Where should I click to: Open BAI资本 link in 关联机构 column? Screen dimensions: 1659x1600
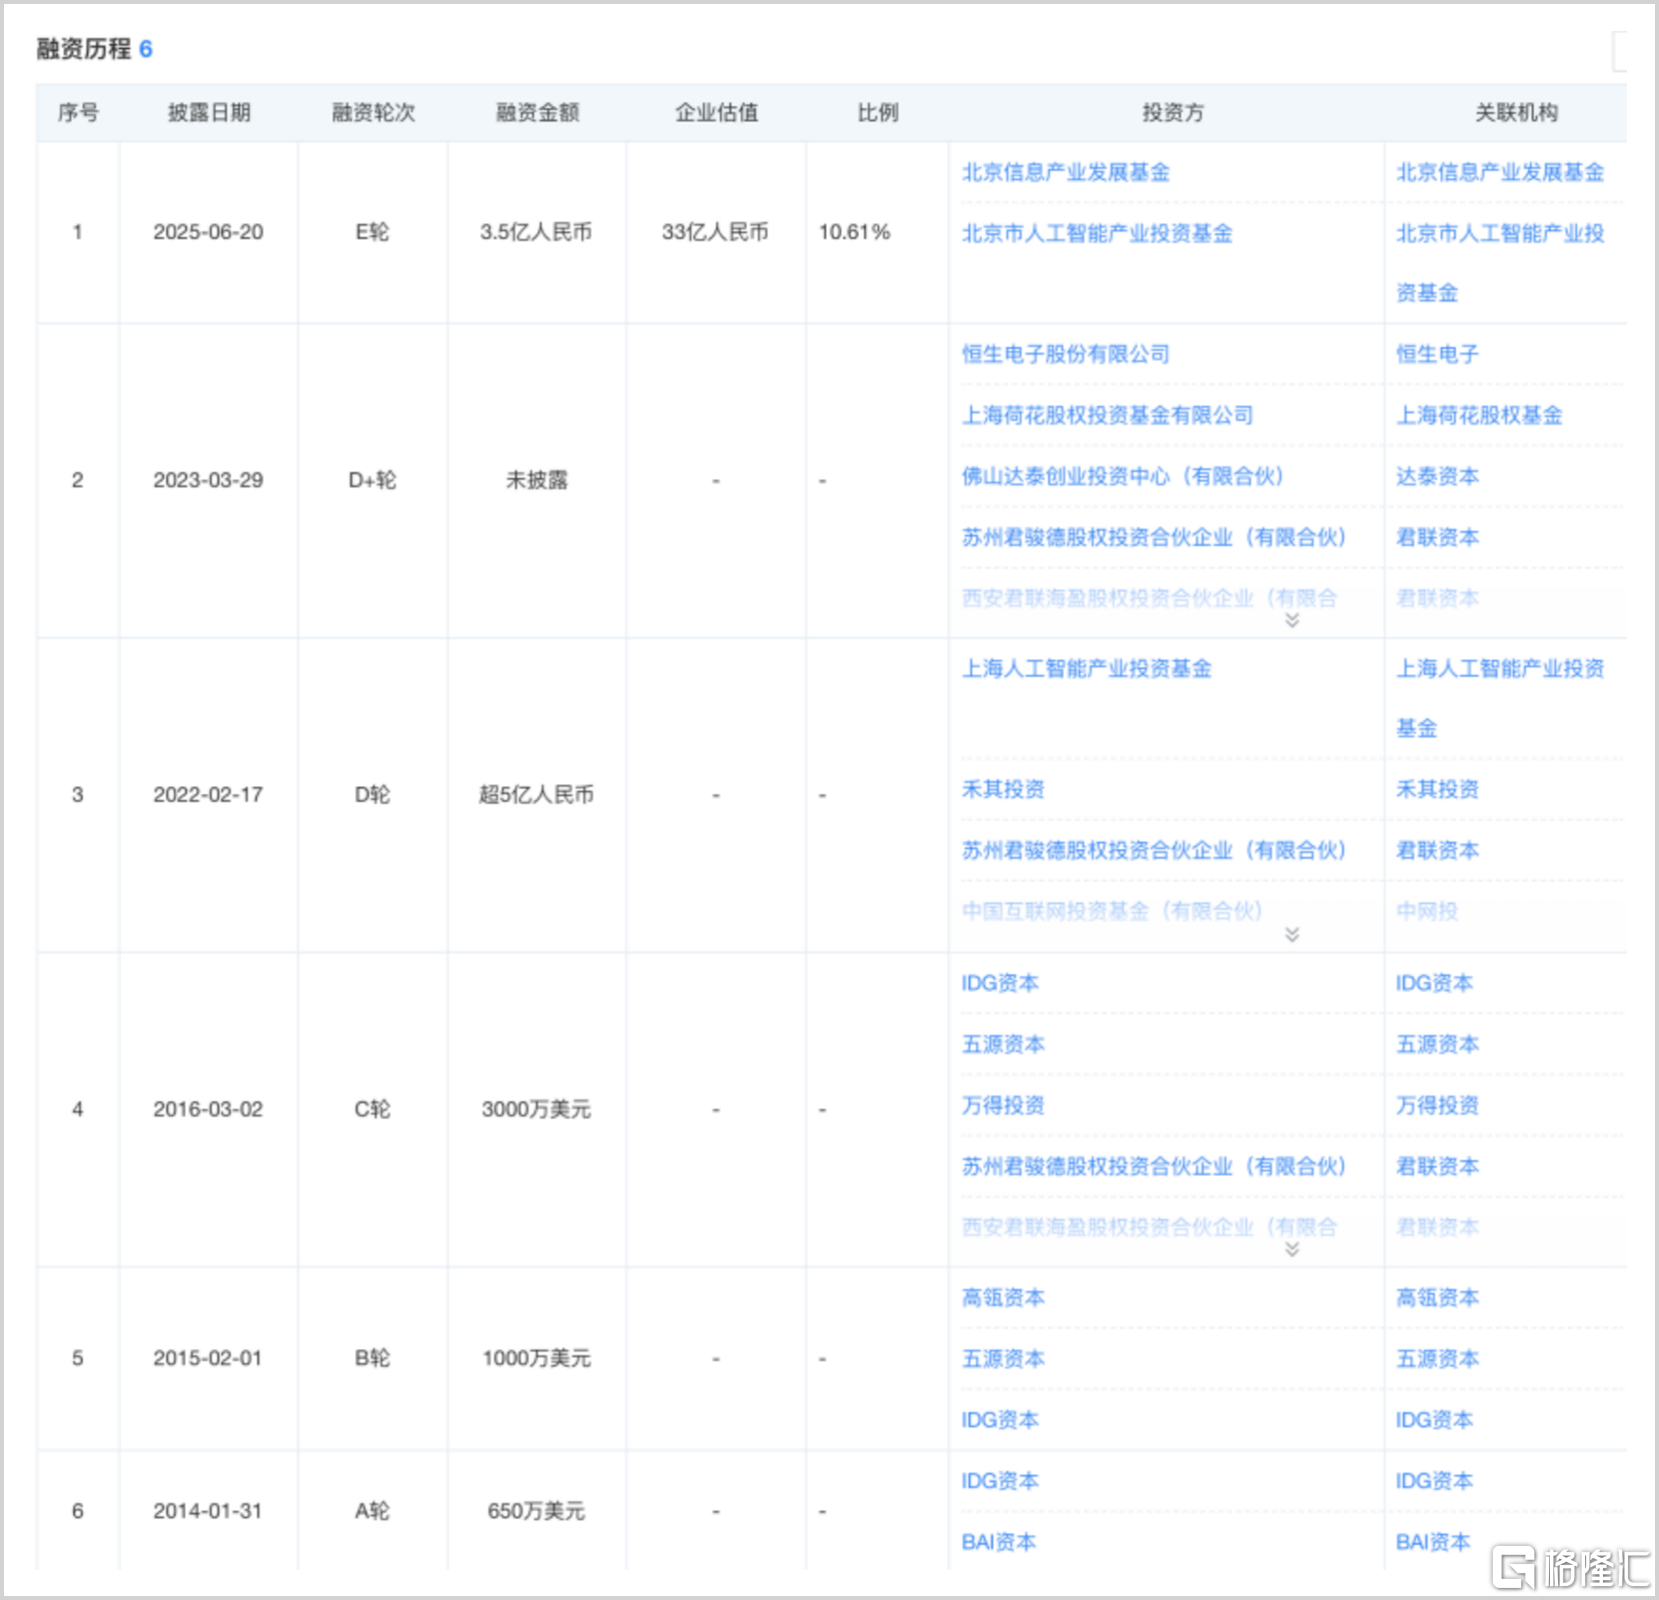[x=1433, y=1542]
